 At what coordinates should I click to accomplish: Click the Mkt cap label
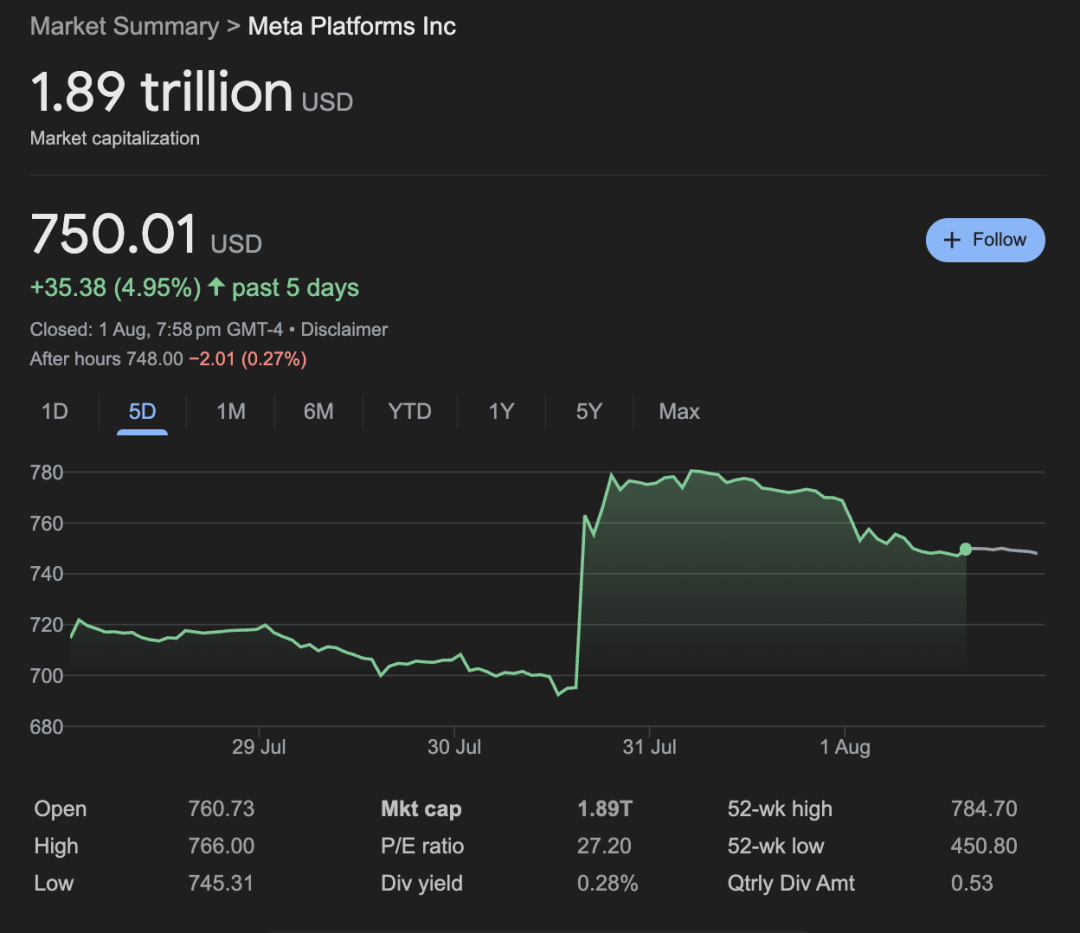tap(421, 809)
